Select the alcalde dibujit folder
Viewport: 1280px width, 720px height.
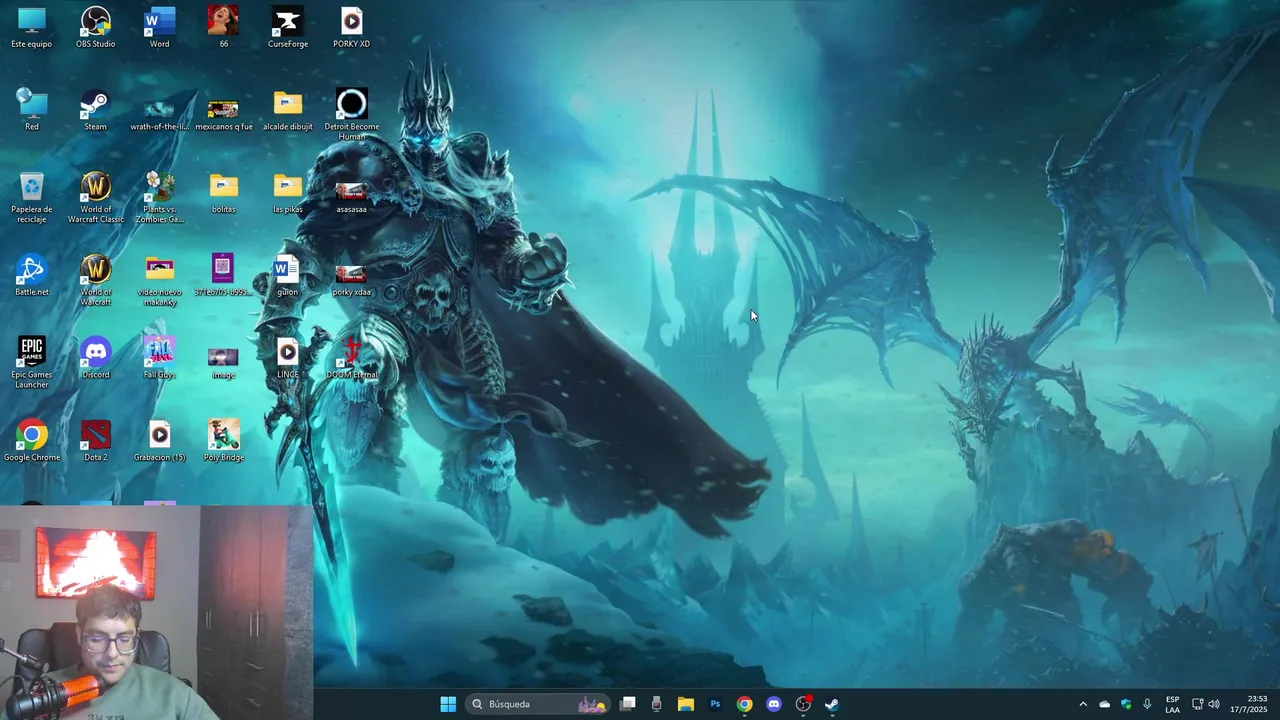point(288,111)
